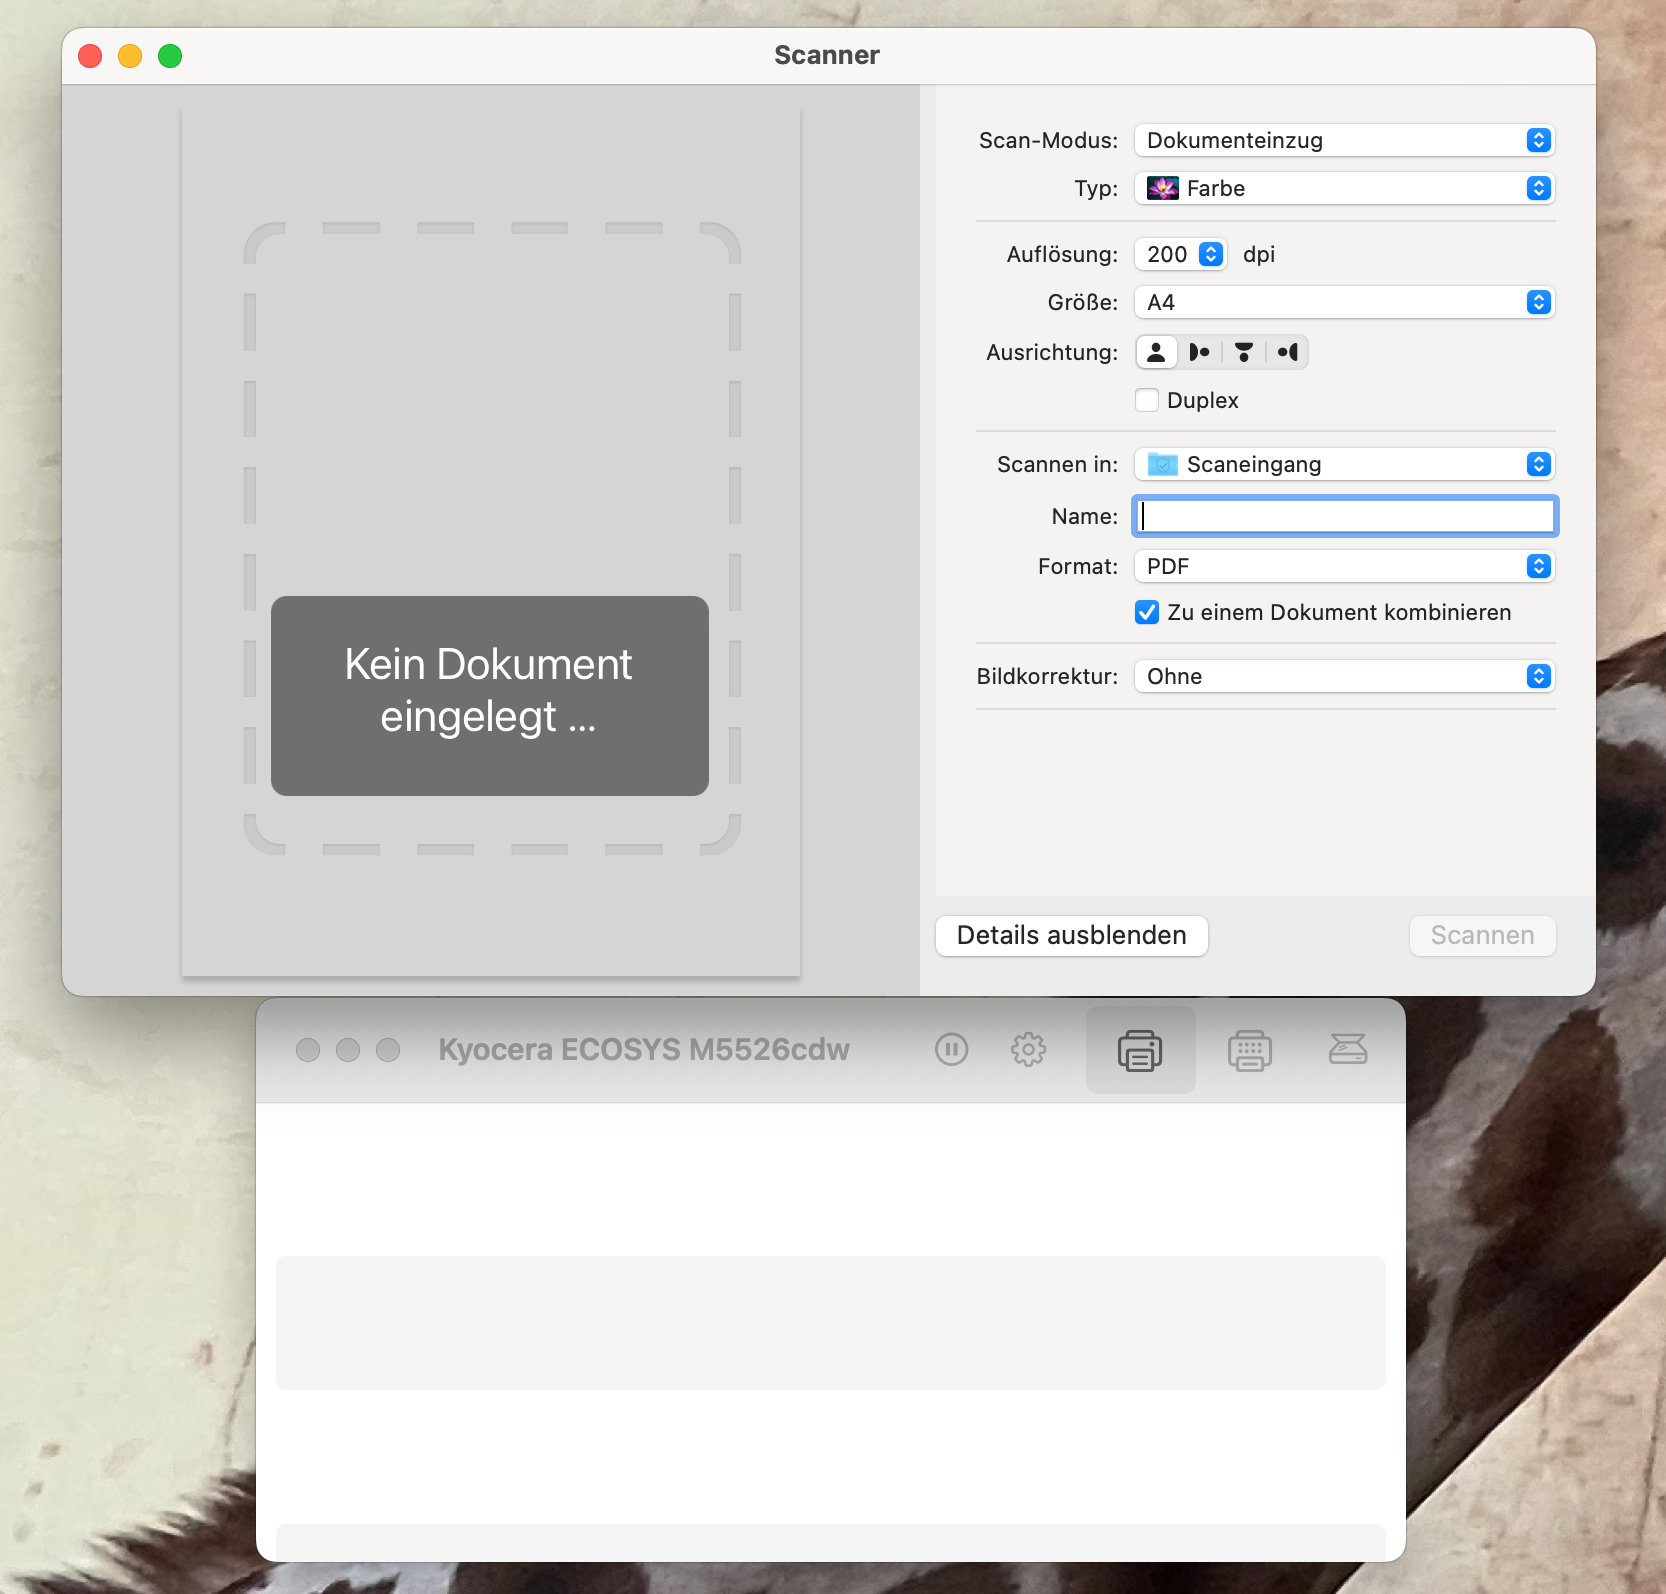Open the Typ Farbe dropdown
Screen dimensions: 1666x1594
coord(1344,188)
